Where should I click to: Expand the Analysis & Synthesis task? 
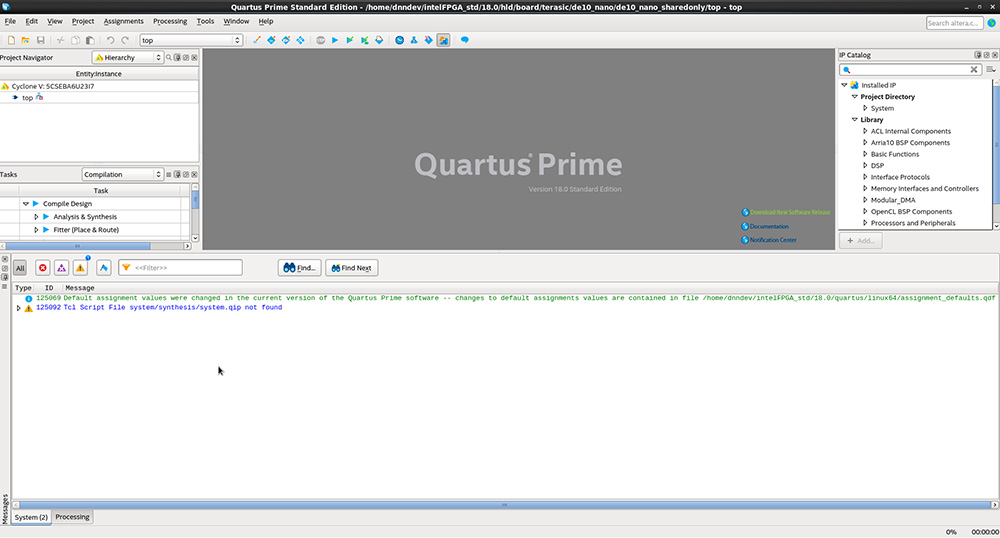coord(36,217)
